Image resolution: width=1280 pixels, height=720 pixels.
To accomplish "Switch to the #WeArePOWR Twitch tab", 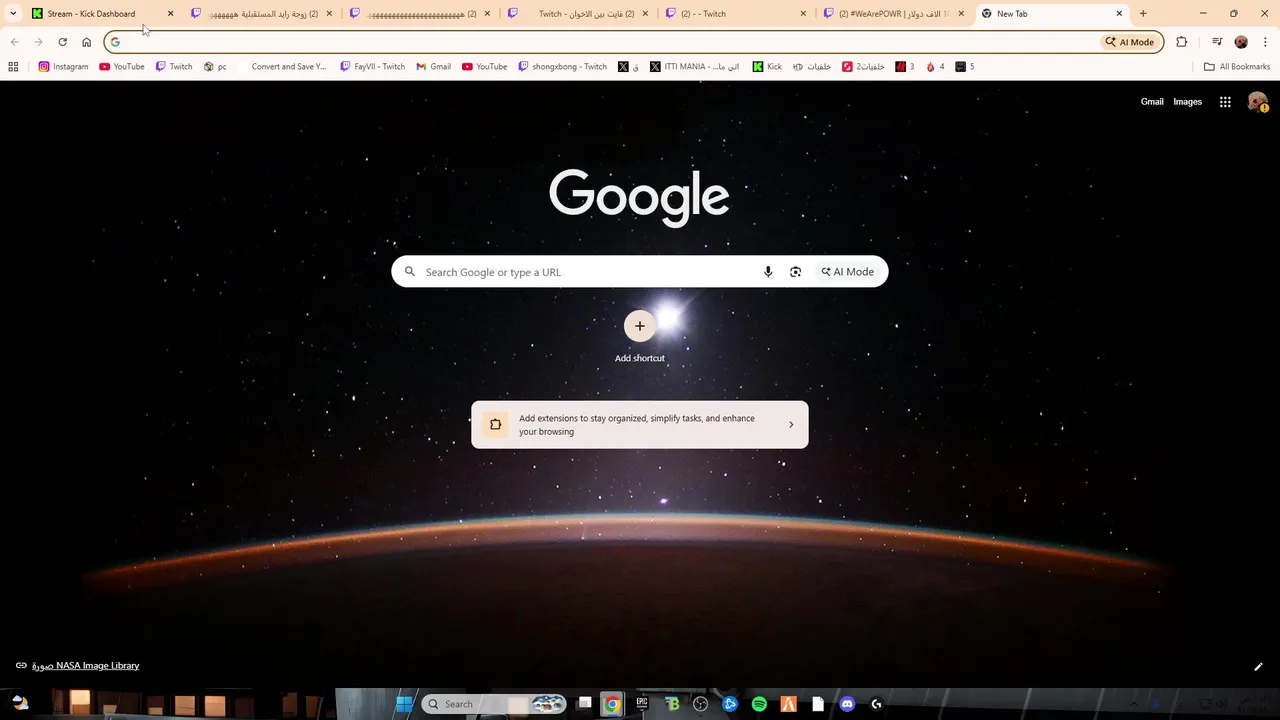I will 893,14.
